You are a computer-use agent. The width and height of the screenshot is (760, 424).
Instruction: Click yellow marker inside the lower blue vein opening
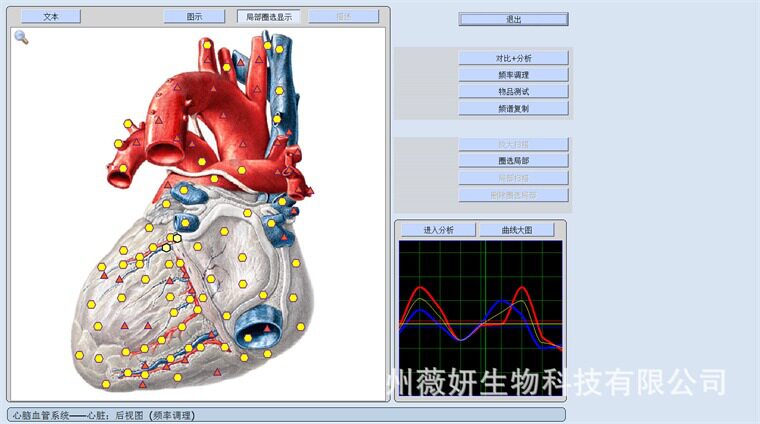click(248, 338)
